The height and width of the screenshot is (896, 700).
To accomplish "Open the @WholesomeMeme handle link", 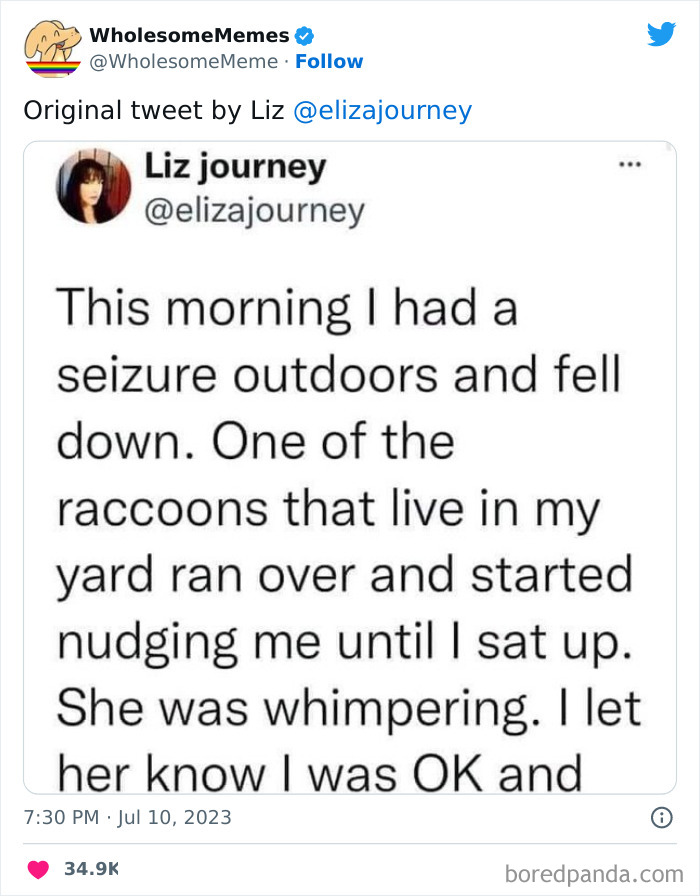I will [x=184, y=62].
